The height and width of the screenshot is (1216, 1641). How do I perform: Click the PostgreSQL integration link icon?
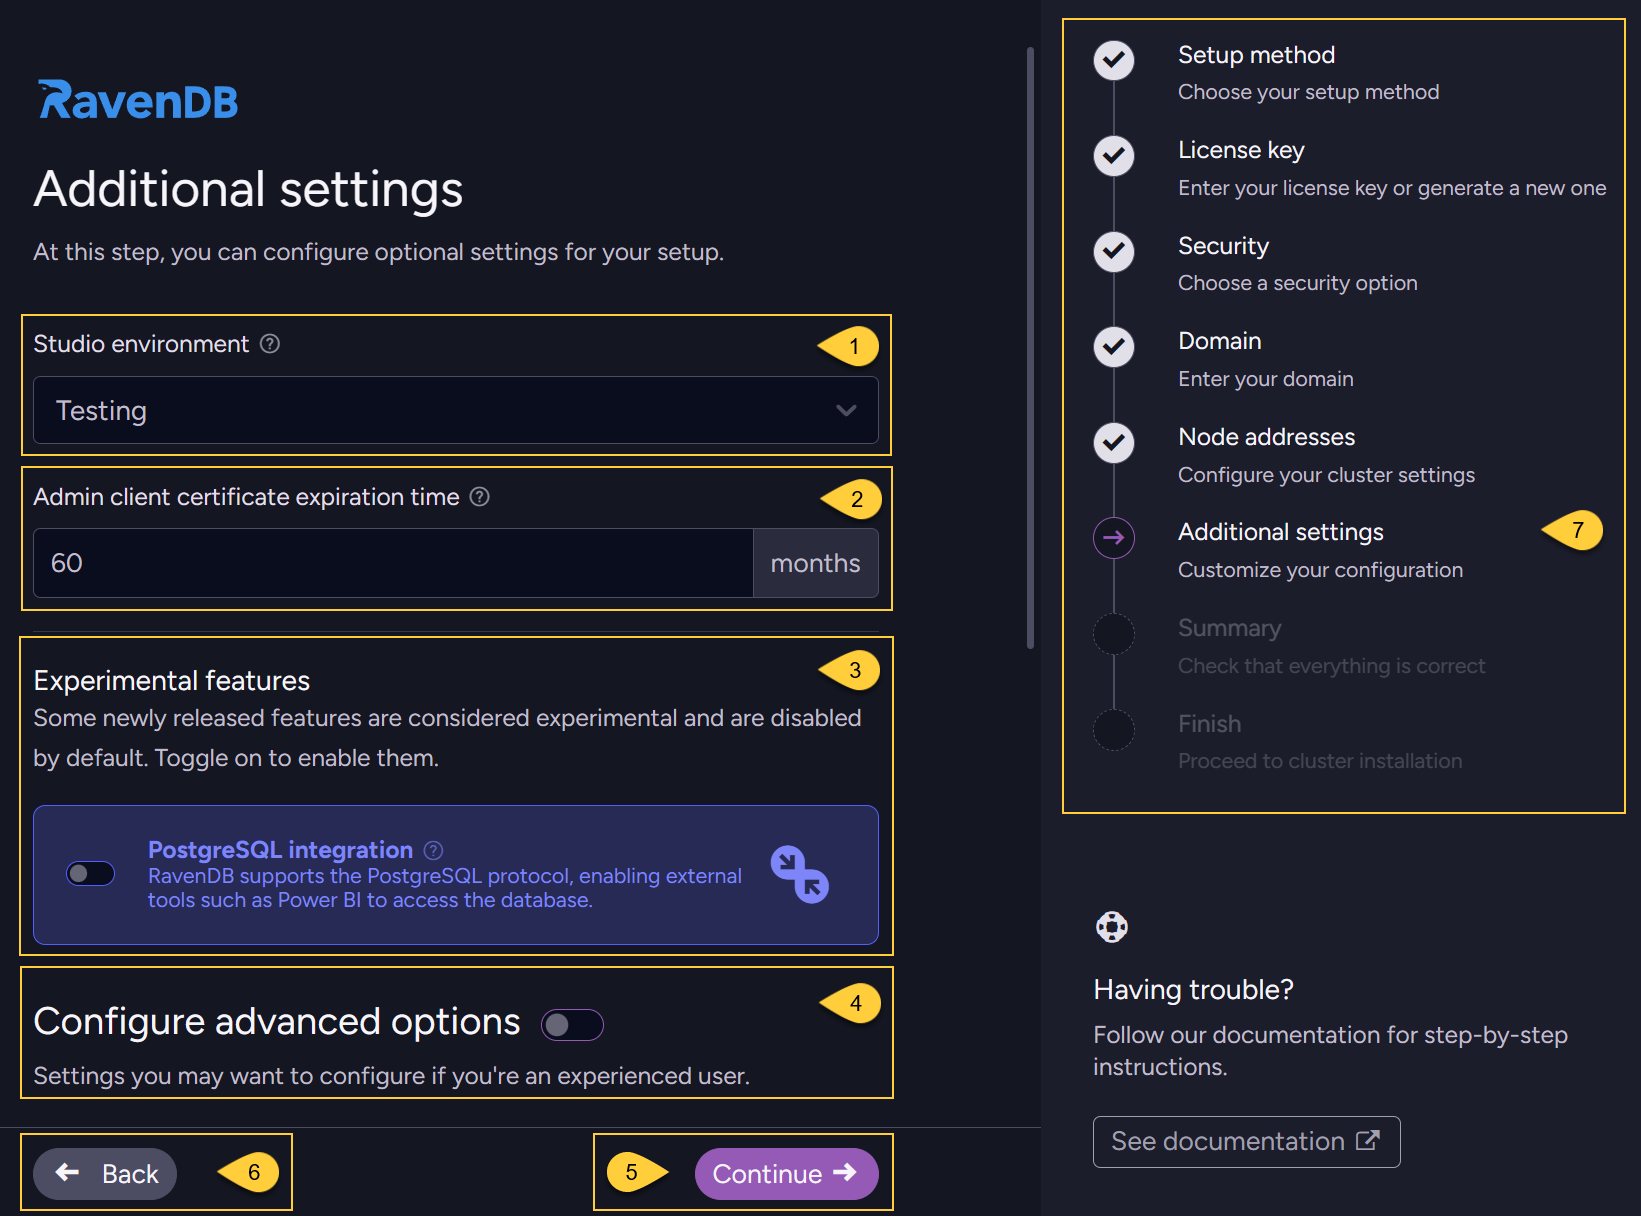click(798, 876)
